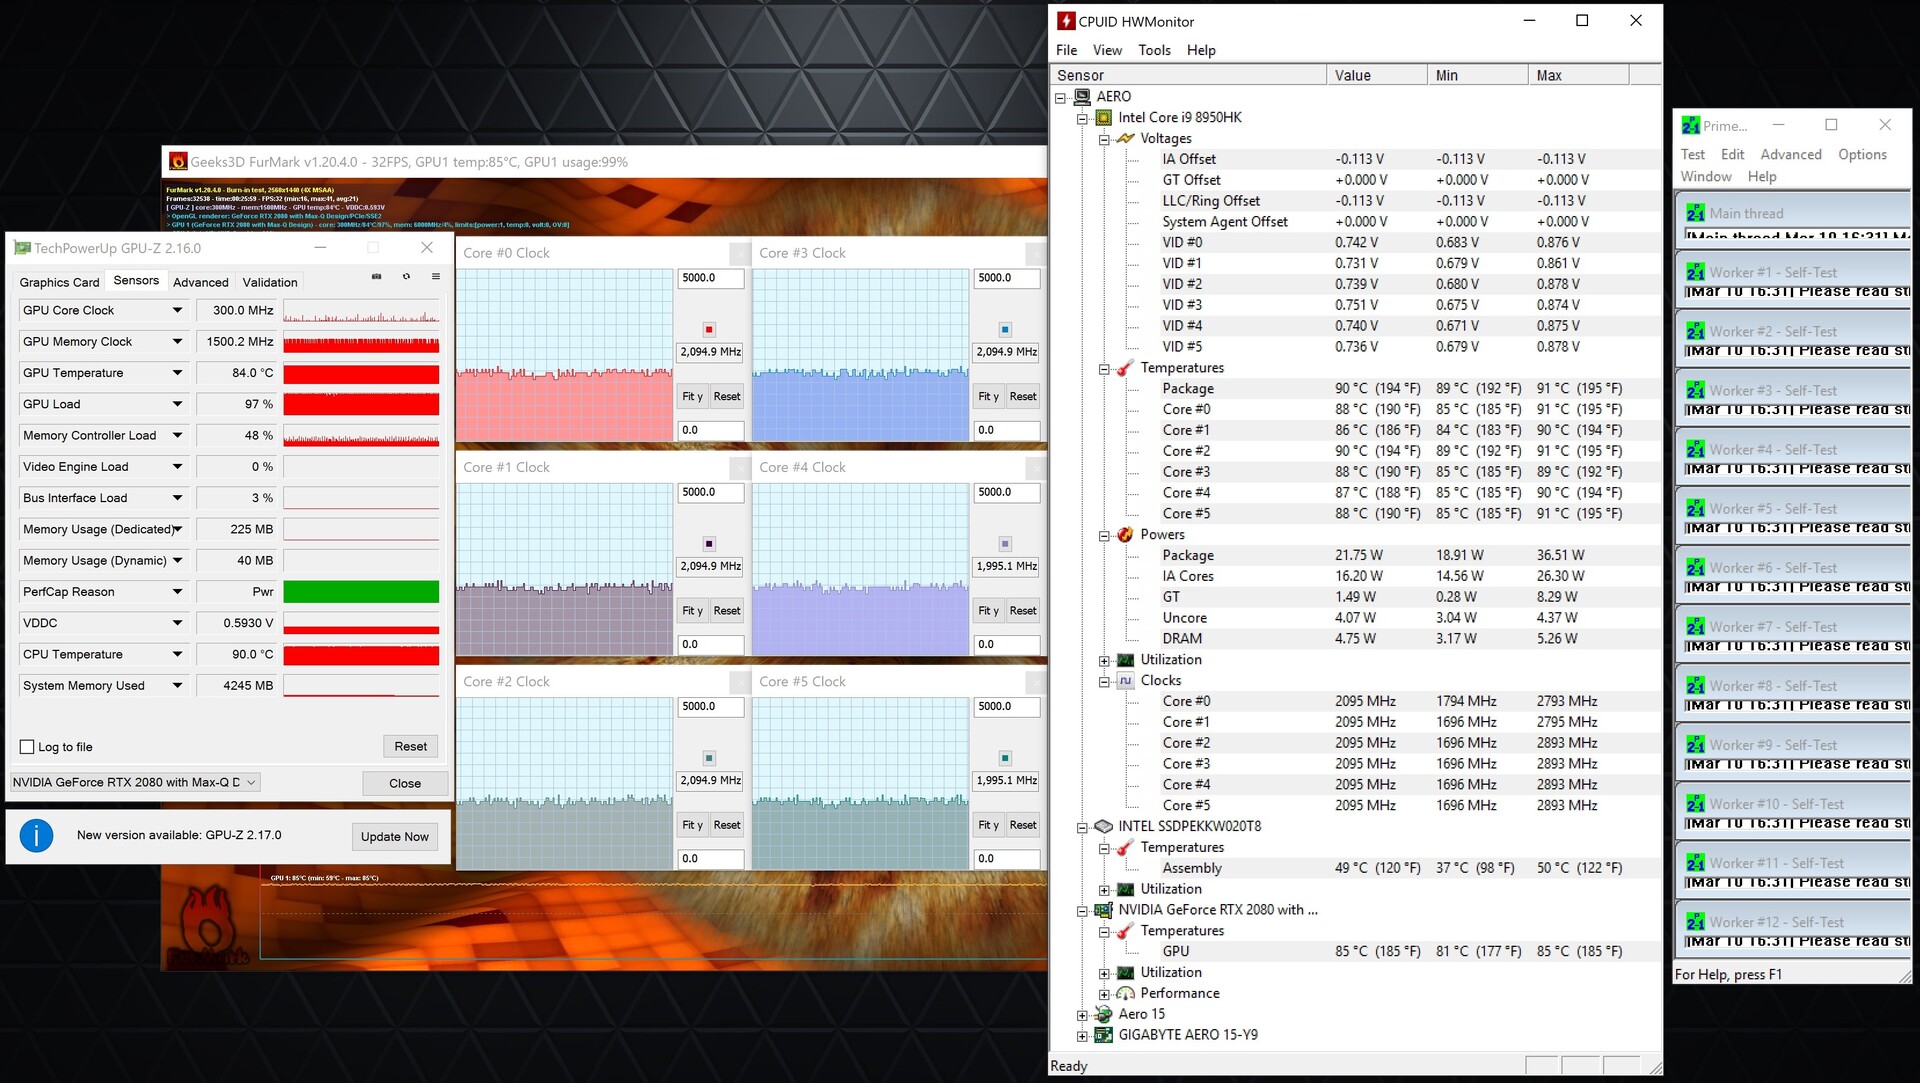Click the Intel Core i9 8950HK CPU icon

[x=1103, y=118]
